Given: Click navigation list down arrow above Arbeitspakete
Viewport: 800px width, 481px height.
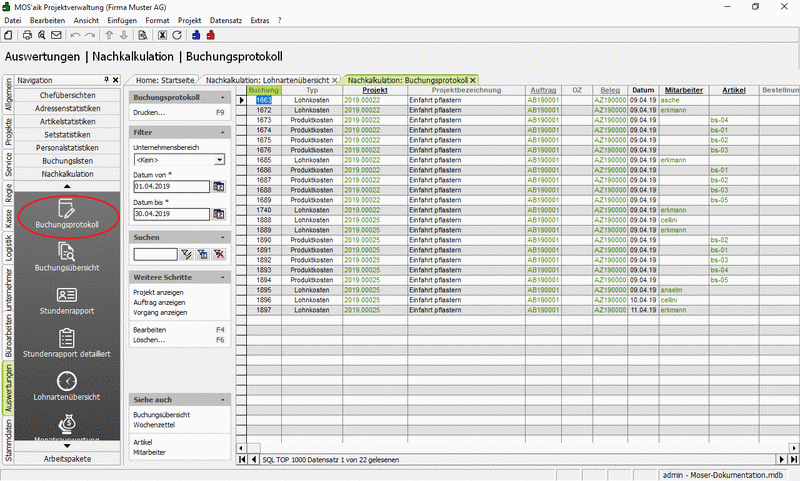Looking at the screenshot, I should [67, 446].
